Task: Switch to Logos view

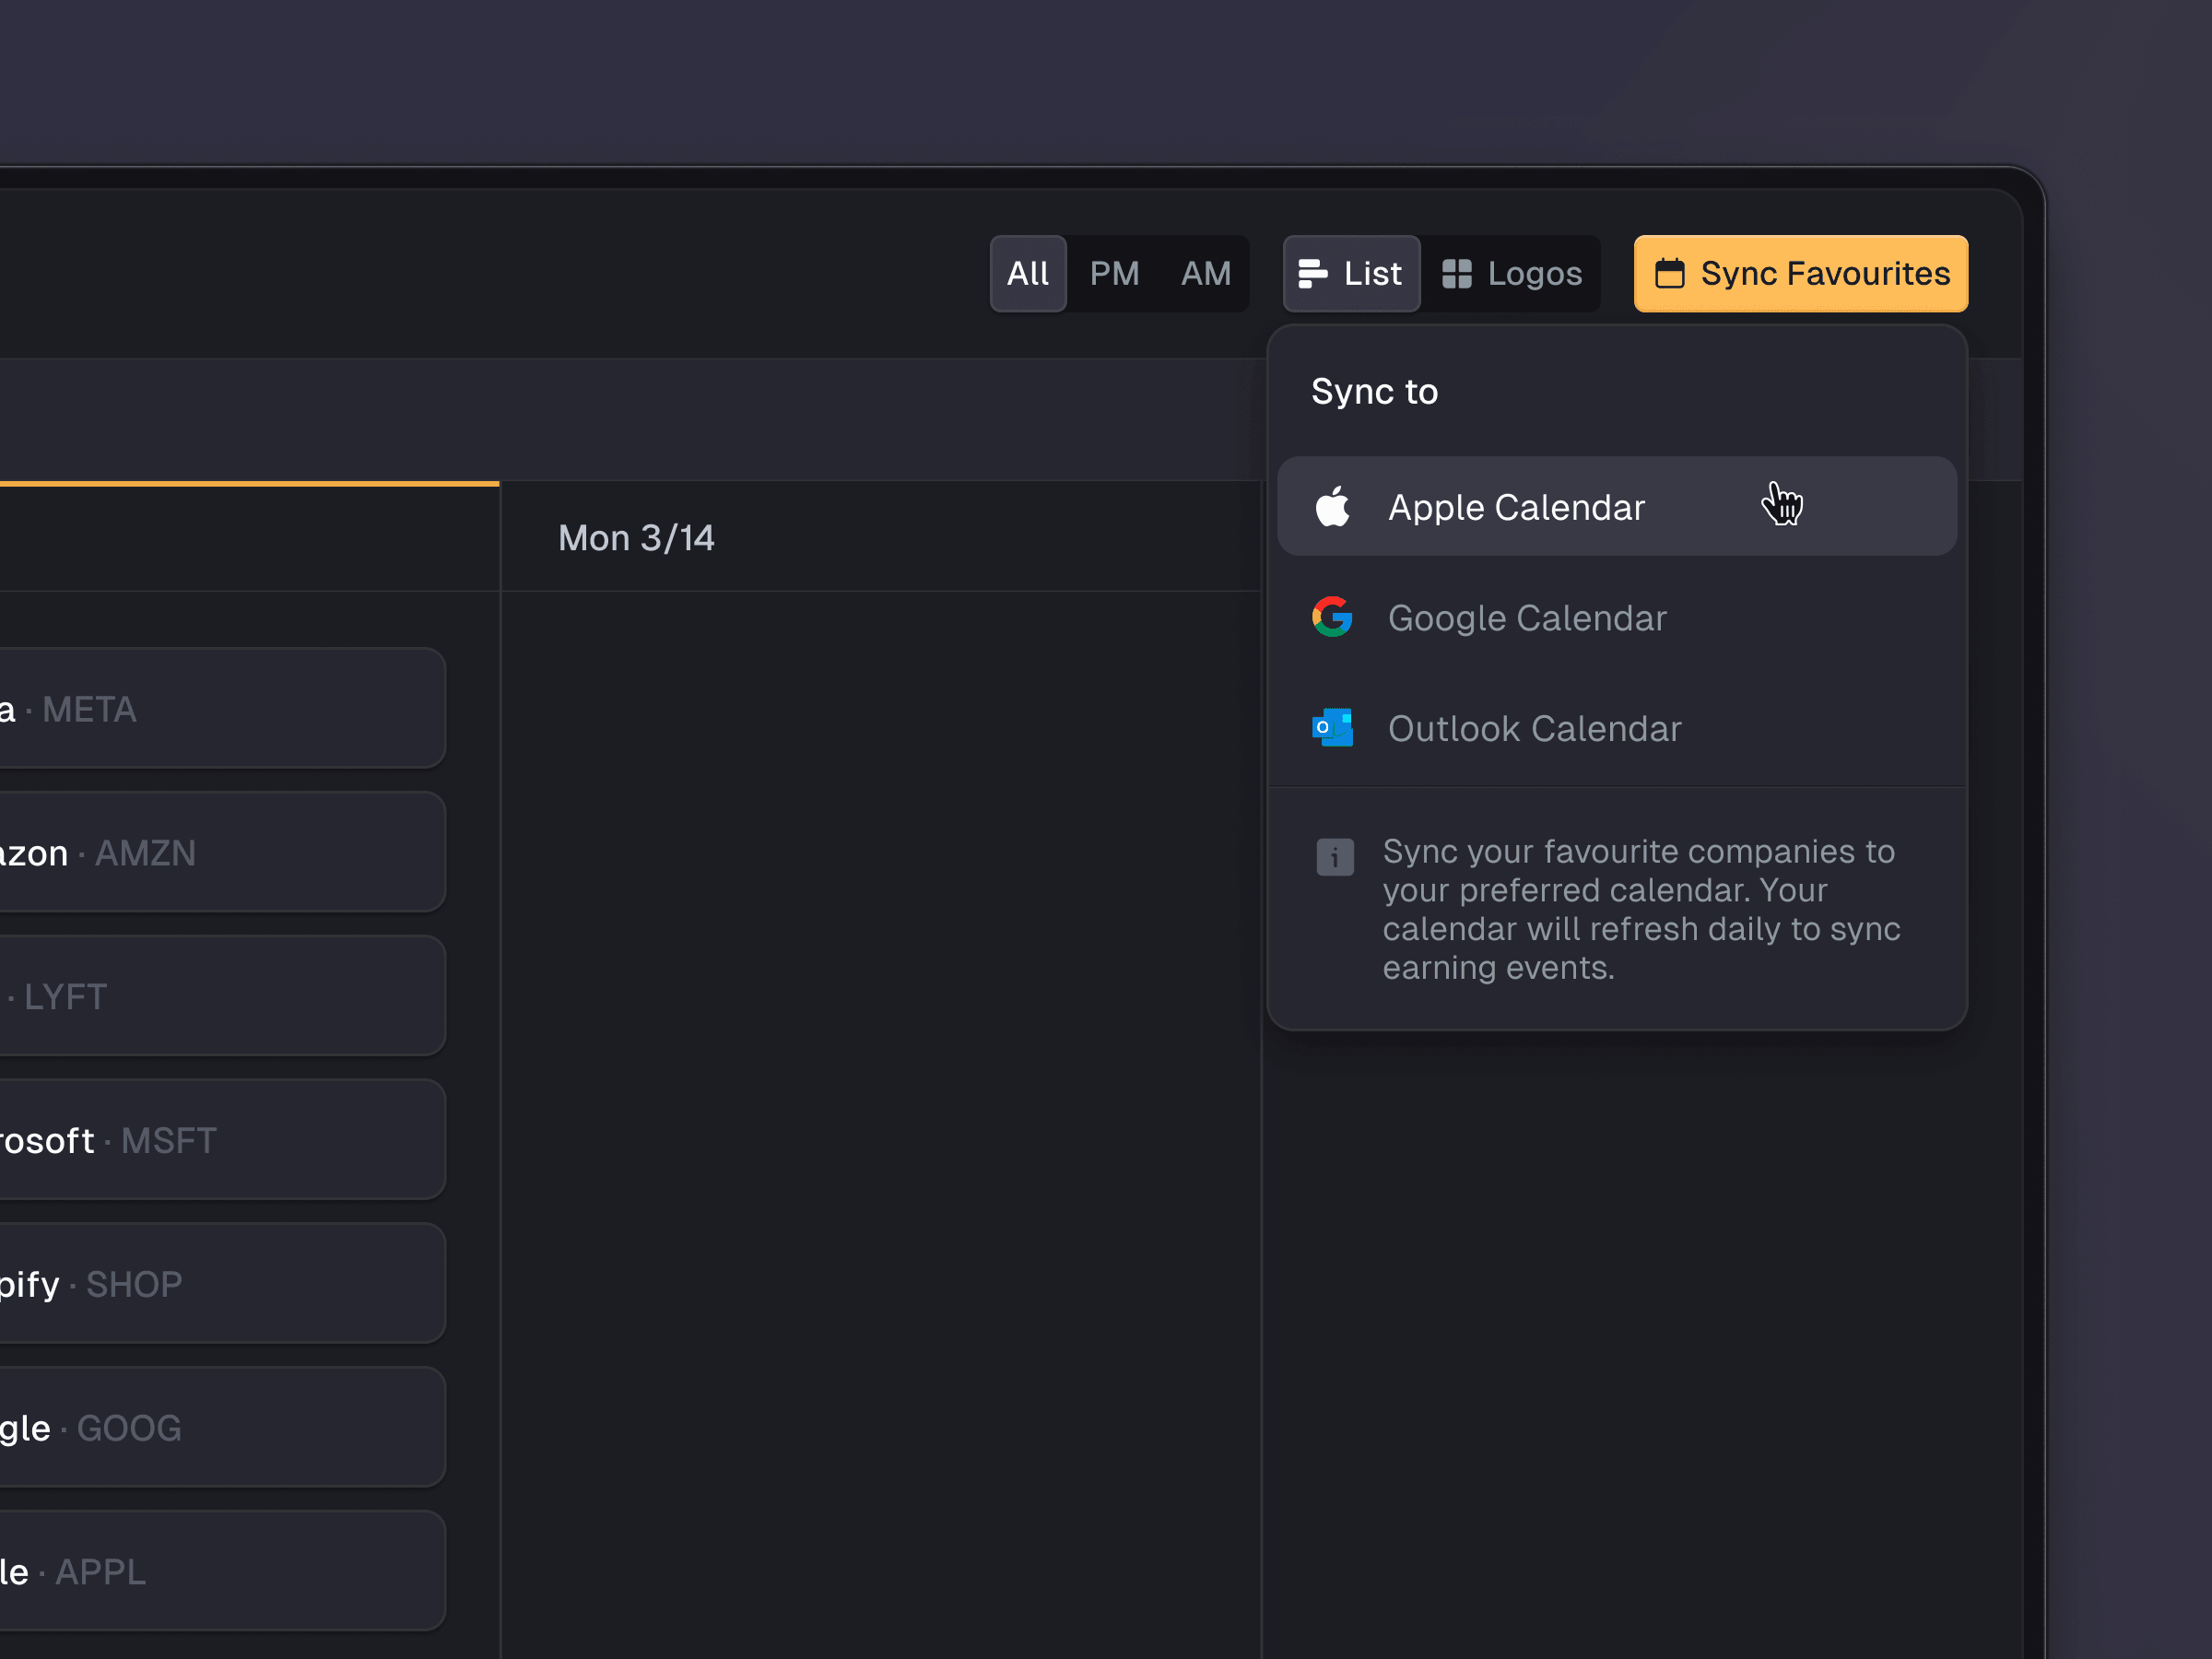Action: click(x=1512, y=273)
